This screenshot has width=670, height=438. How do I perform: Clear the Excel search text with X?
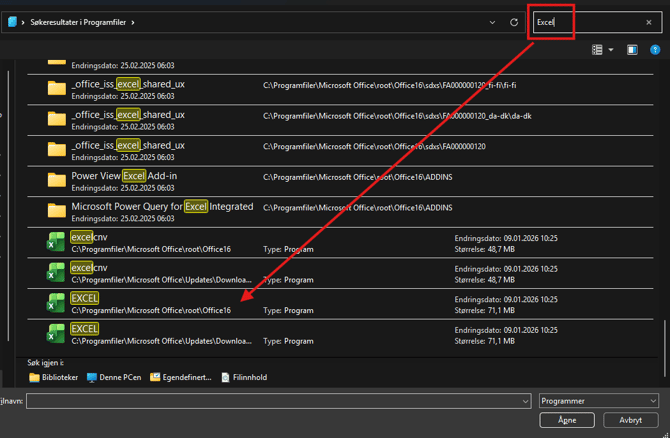pyautogui.click(x=648, y=22)
